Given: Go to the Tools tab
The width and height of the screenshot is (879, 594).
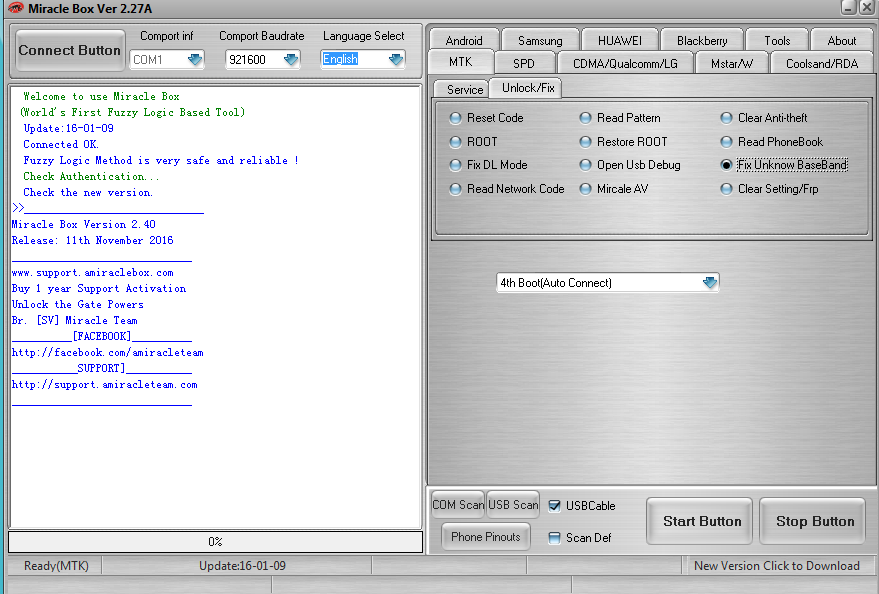Looking at the screenshot, I should pyautogui.click(x=777, y=41).
